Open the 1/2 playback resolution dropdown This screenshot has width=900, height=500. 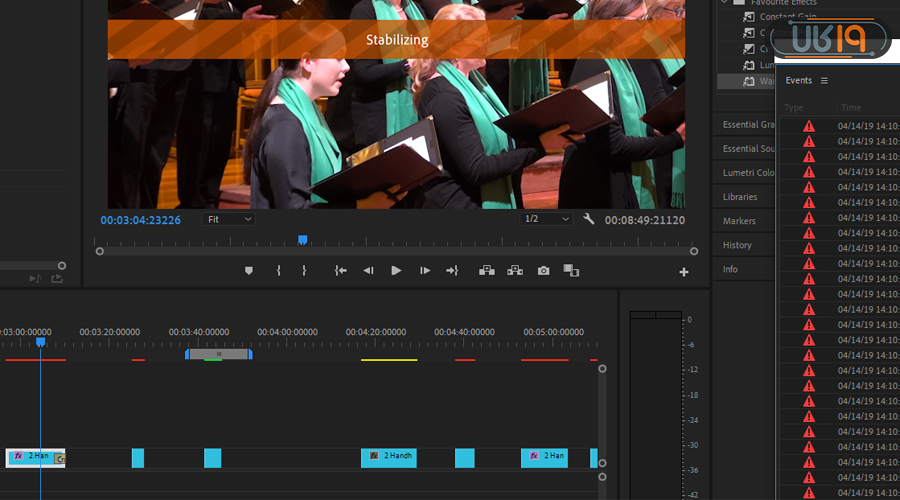[x=547, y=219]
